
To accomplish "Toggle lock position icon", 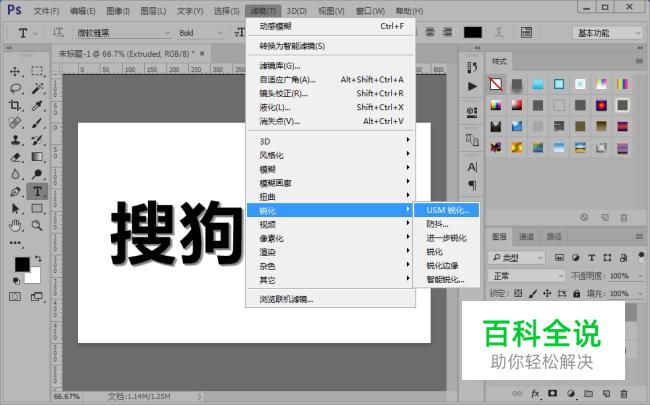I will coord(547,293).
